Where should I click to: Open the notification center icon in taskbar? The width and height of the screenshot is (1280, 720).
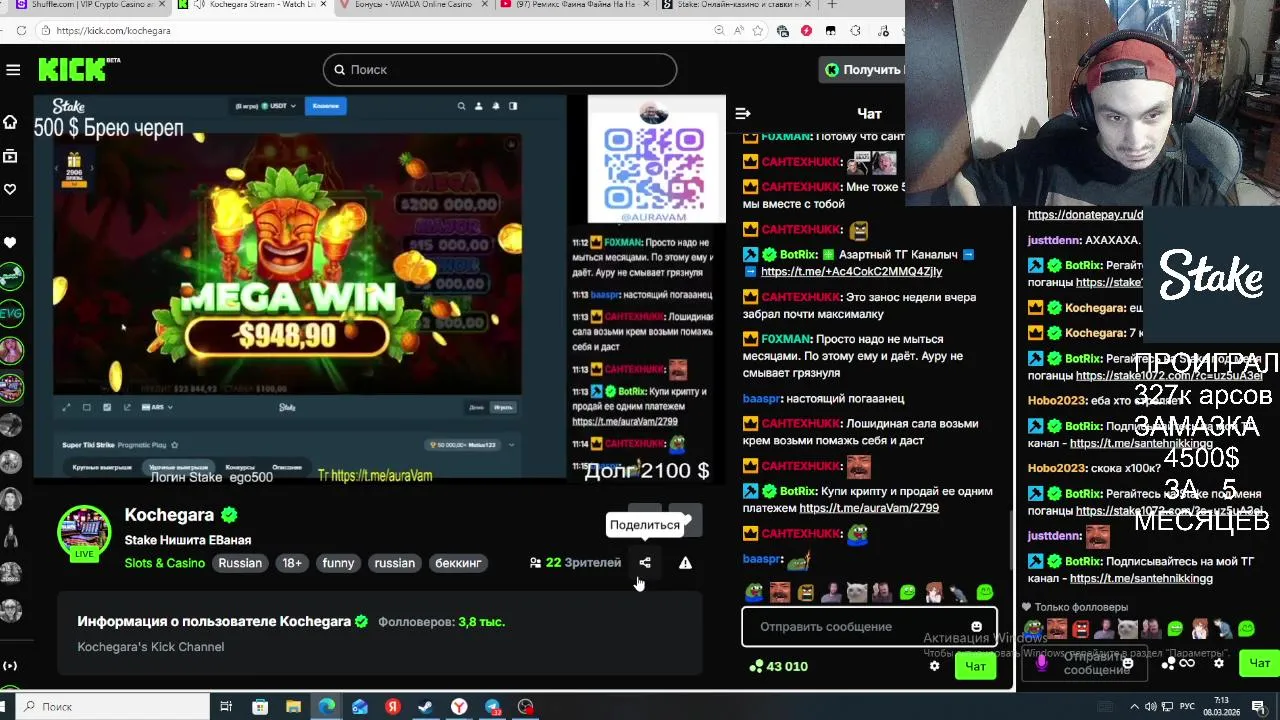[1258, 707]
